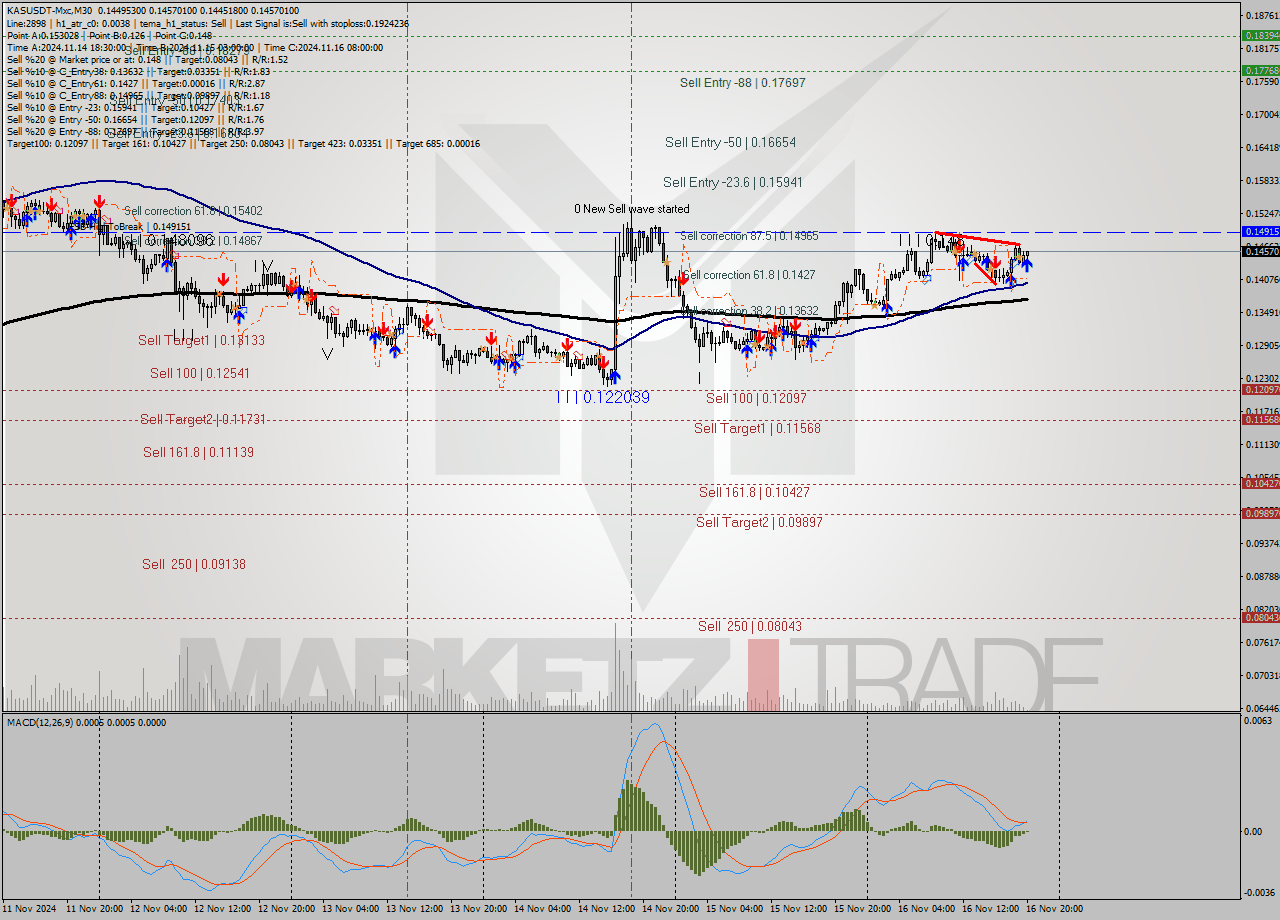Click the MACD(12,26,9) indicator label
The width and height of the screenshot is (1280, 920).
87,722
